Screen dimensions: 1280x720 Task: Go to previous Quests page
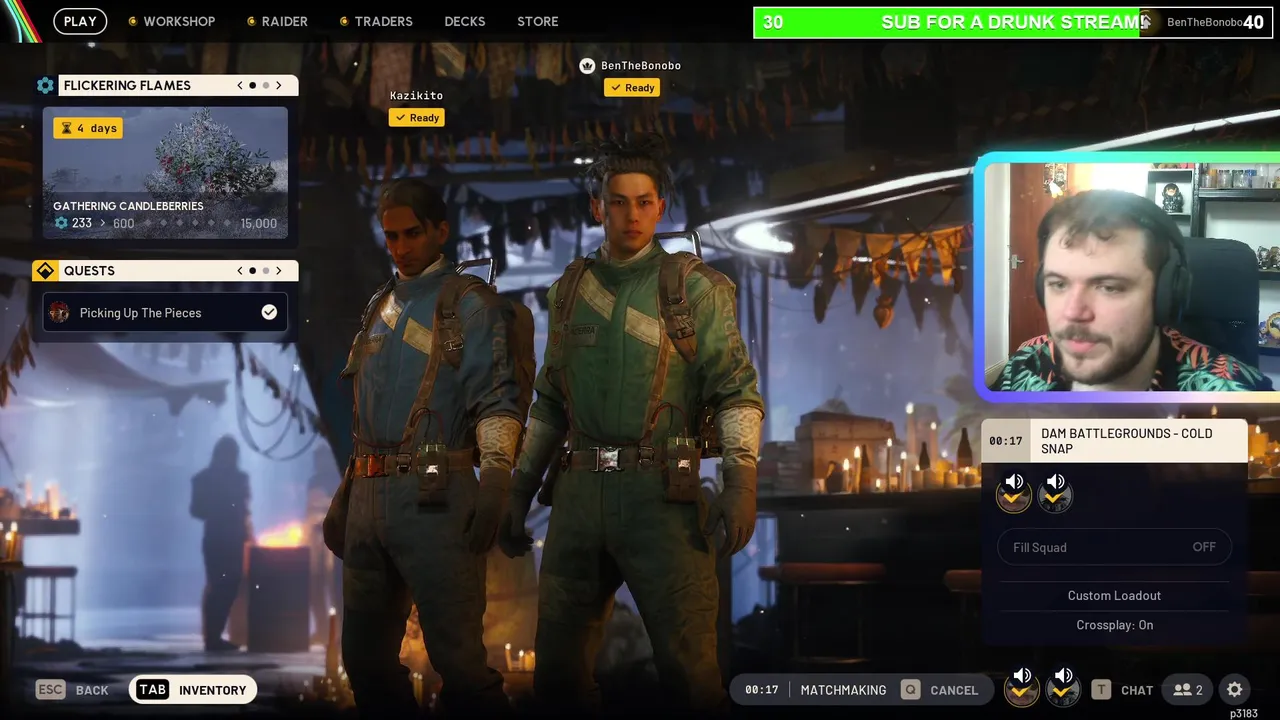coord(240,271)
